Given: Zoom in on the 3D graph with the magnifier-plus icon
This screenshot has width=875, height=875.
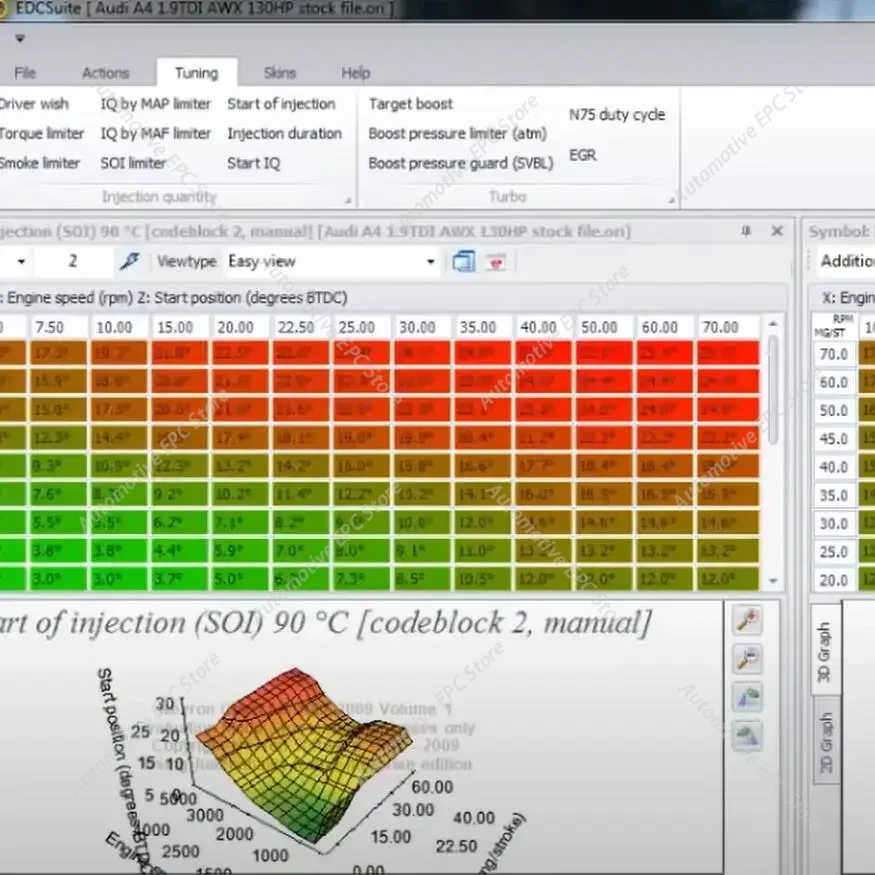Looking at the screenshot, I should (747, 620).
